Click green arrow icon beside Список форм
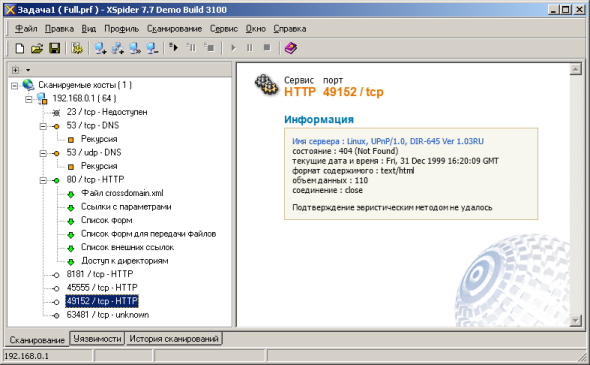Image resolution: width=590 pixels, height=365 pixels. 71,221
